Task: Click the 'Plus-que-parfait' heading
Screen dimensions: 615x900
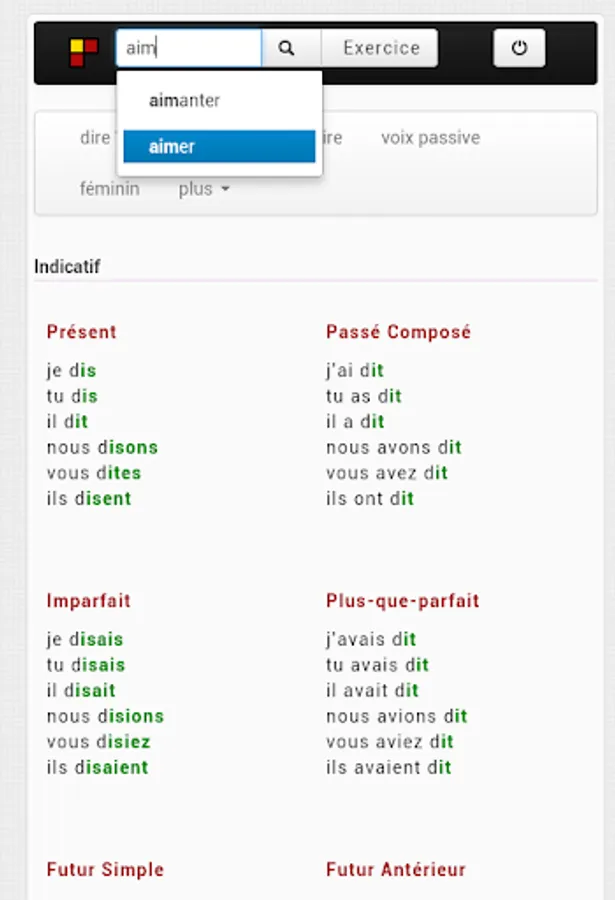Action: pos(403,601)
